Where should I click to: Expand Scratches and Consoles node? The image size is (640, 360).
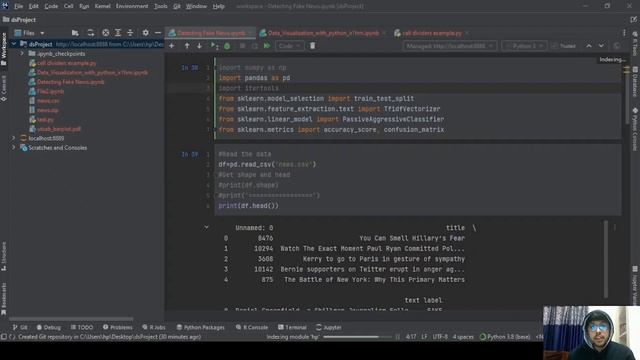14,147
